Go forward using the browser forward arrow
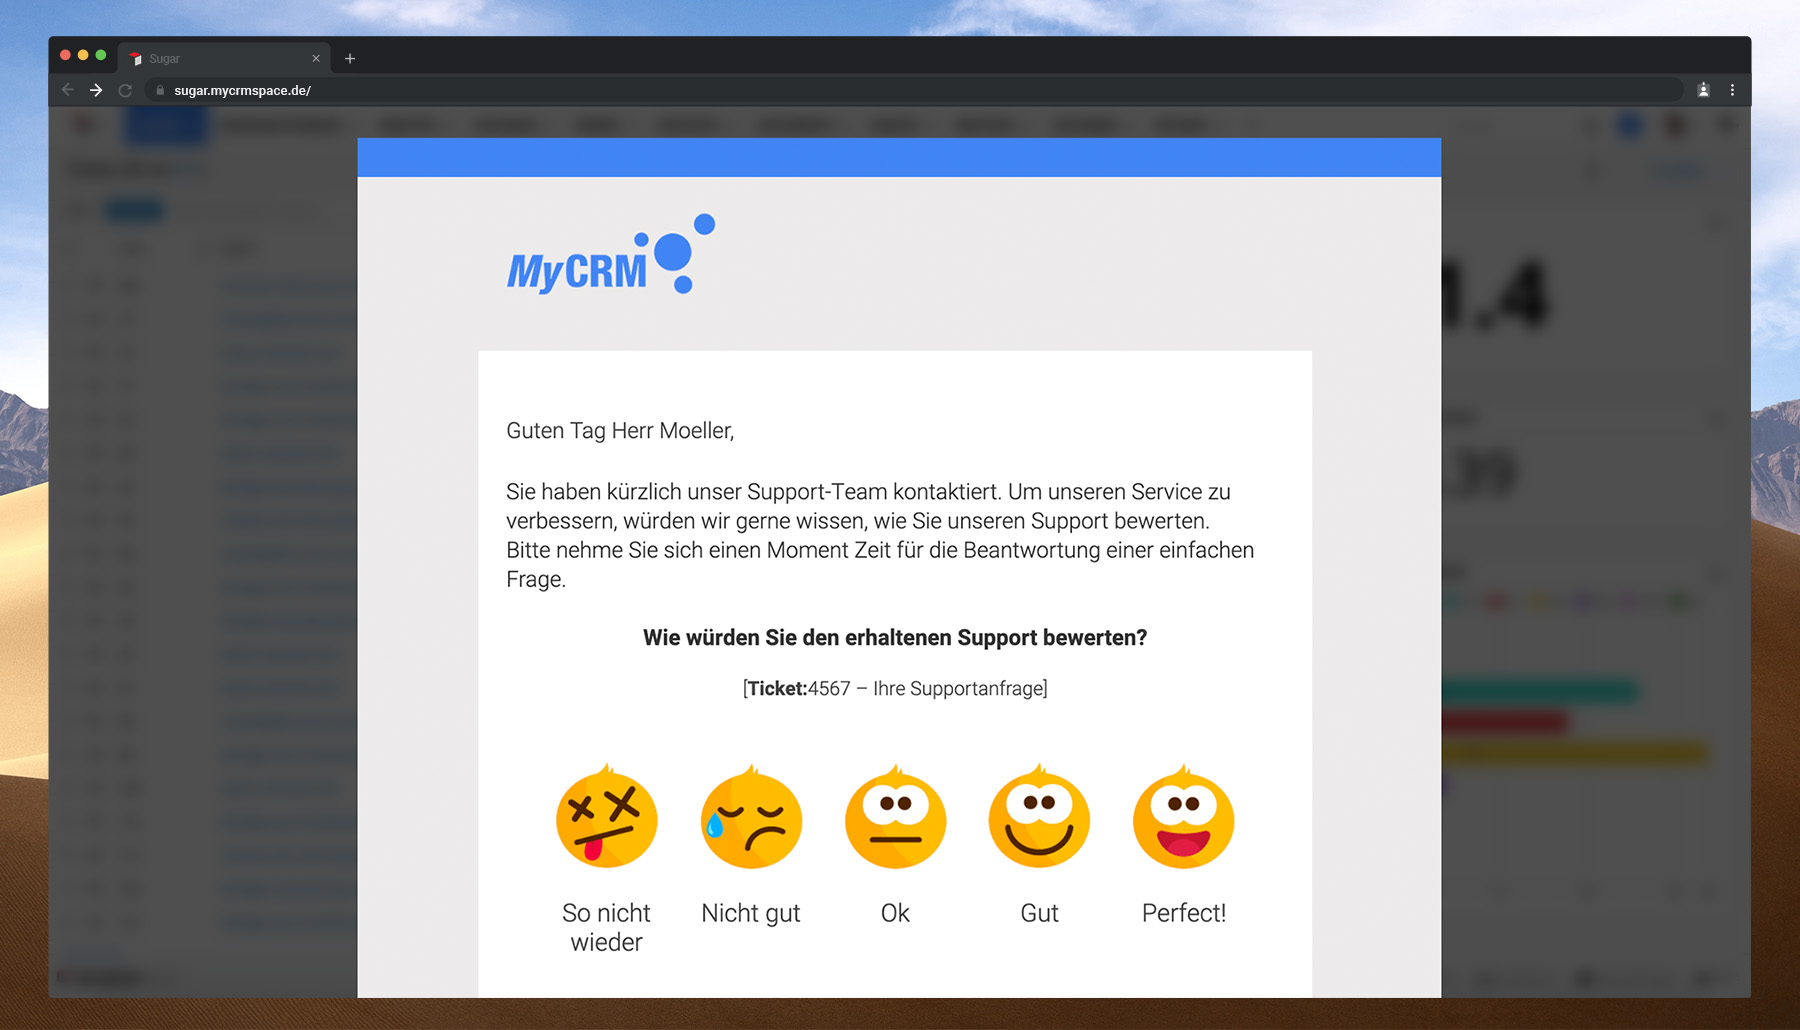 (96, 90)
